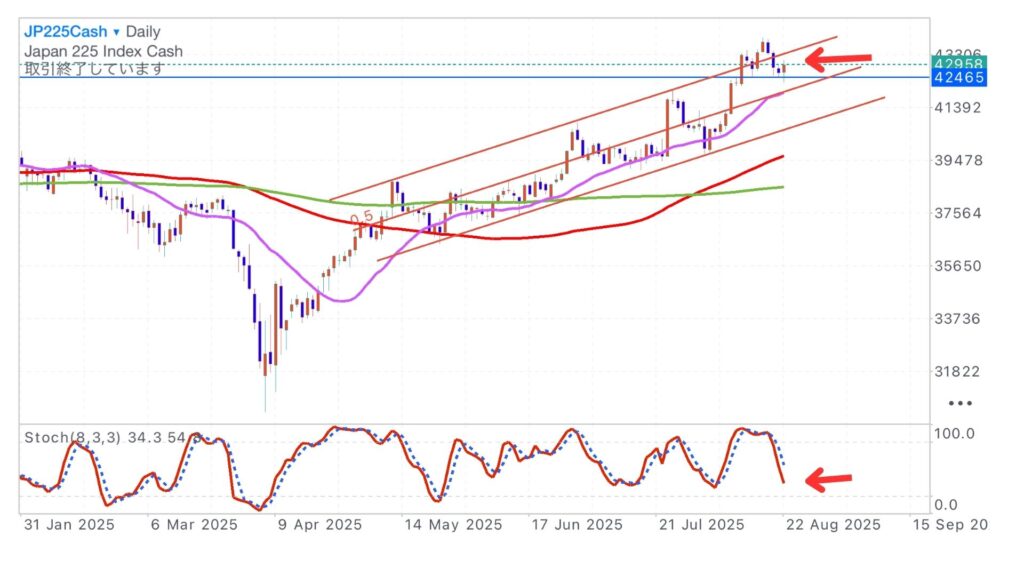Click the 100.0 stochastic scale label
The width and height of the screenshot is (1024, 576).
pyautogui.click(x=954, y=434)
